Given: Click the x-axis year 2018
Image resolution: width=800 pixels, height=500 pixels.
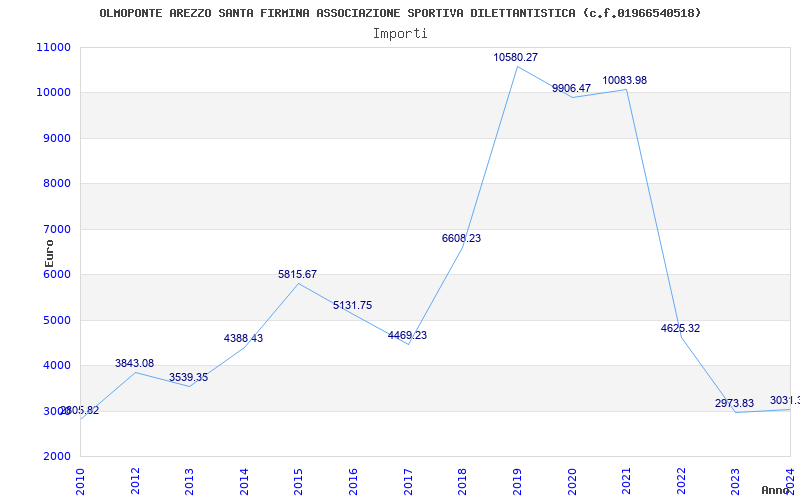Looking at the screenshot, I should point(462,482).
